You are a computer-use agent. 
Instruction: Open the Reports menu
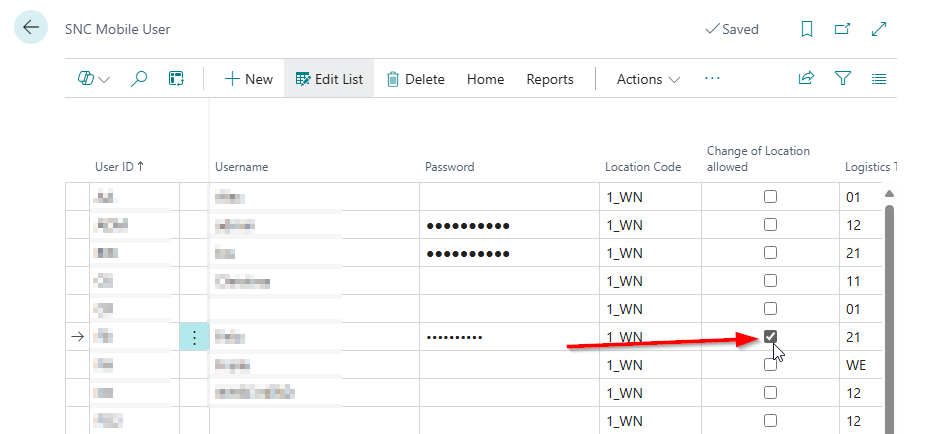pyautogui.click(x=550, y=79)
